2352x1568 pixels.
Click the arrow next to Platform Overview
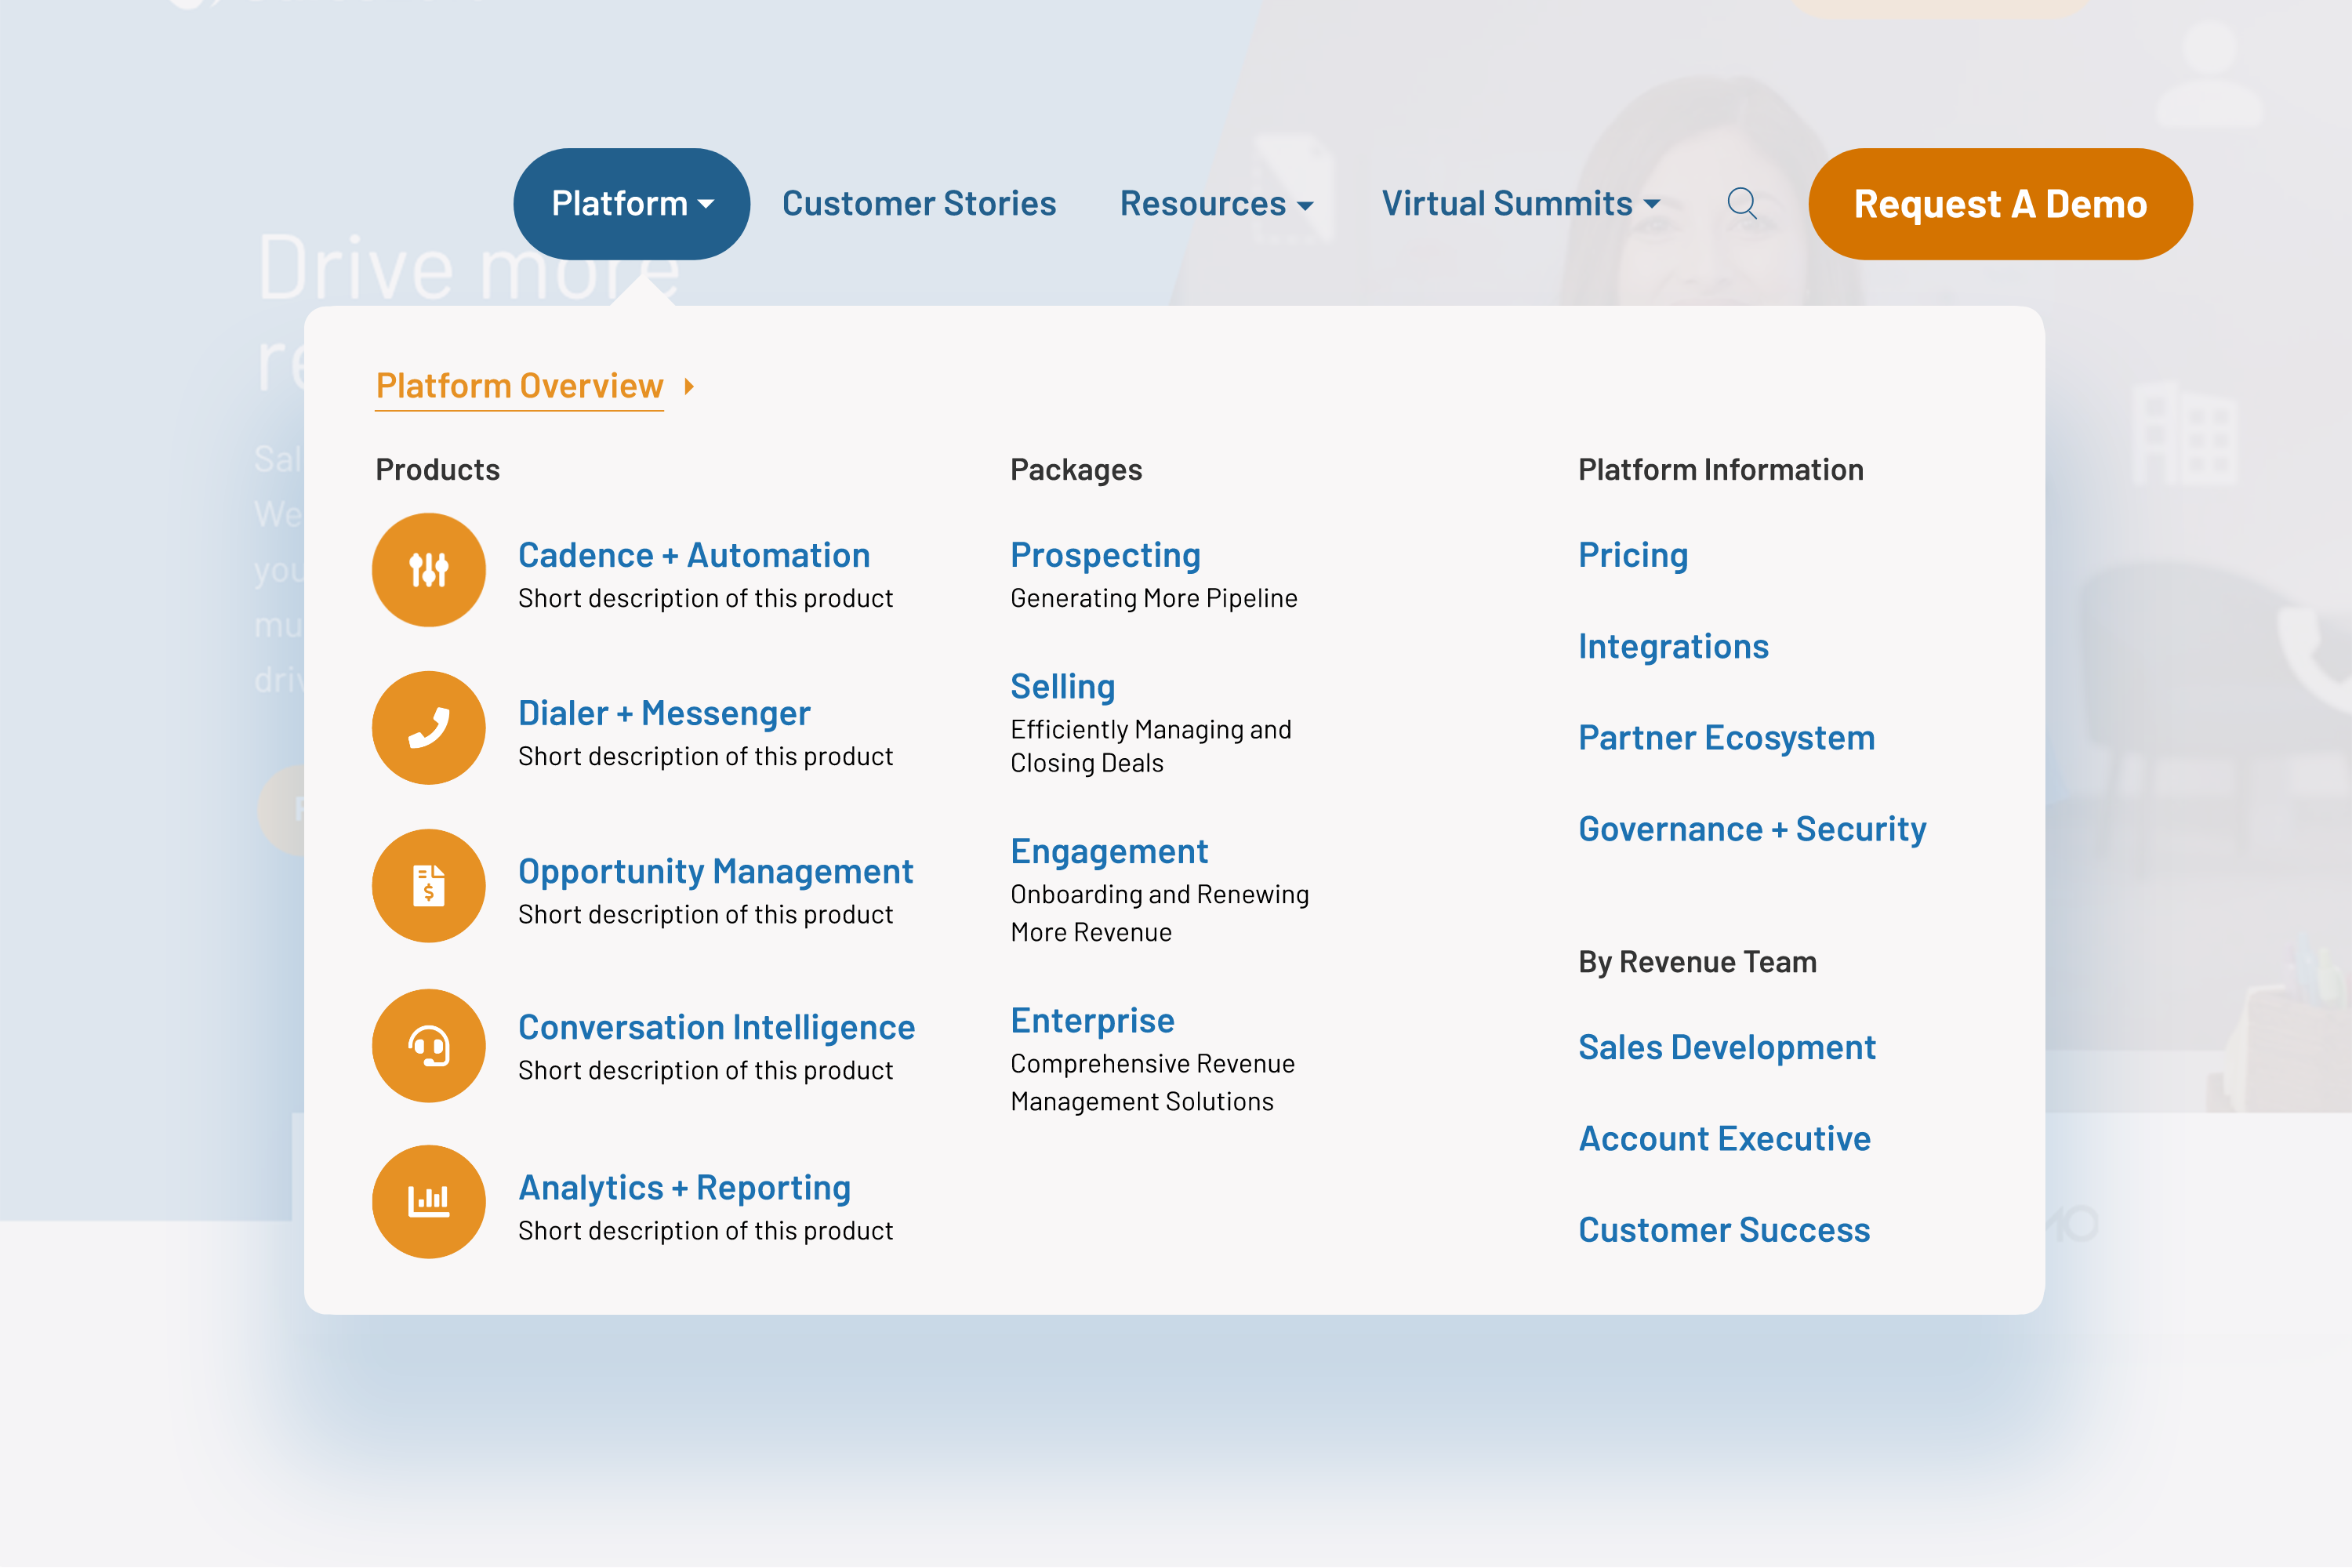click(x=689, y=386)
